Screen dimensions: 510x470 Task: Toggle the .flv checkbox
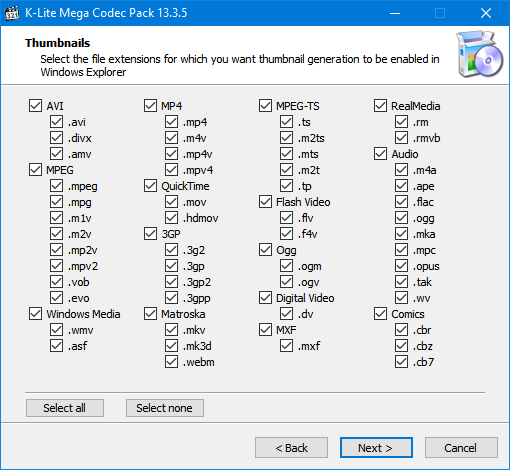(286, 218)
